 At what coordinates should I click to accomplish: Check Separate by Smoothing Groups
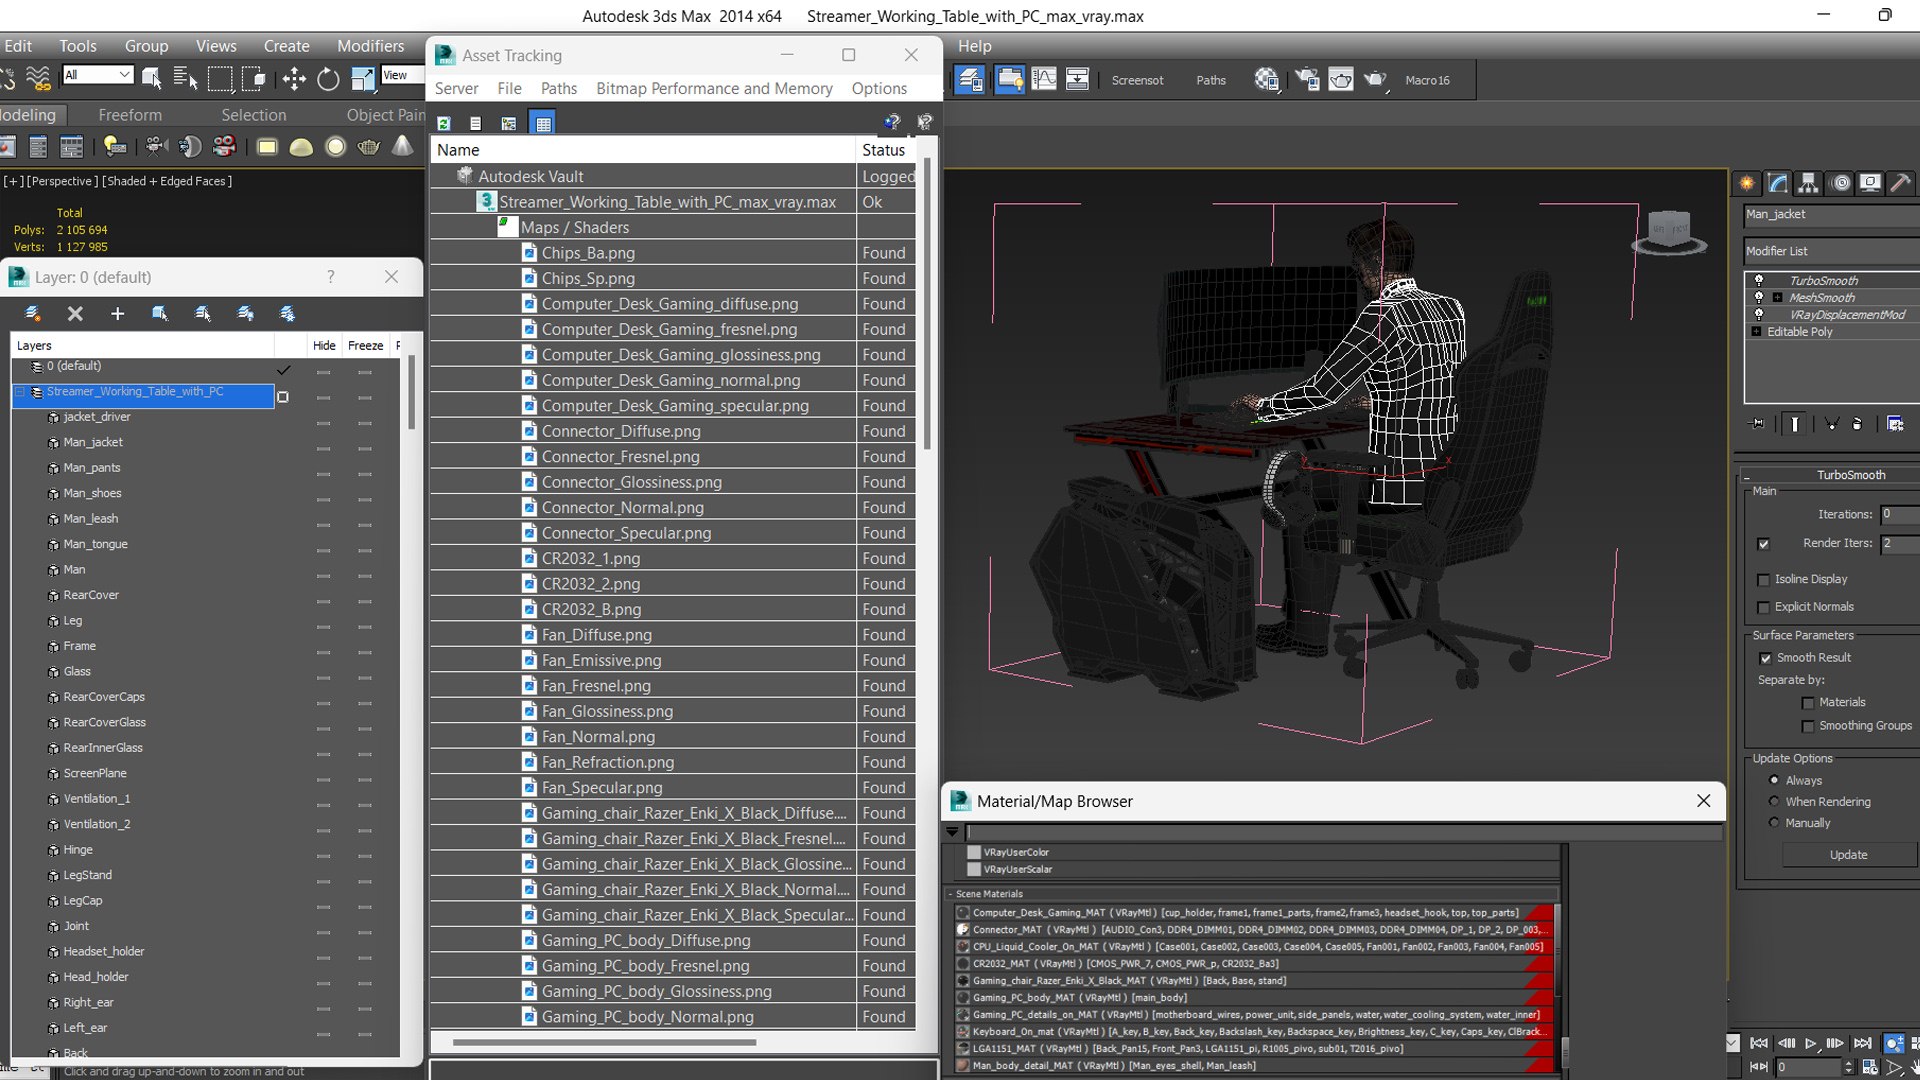[1807, 726]
